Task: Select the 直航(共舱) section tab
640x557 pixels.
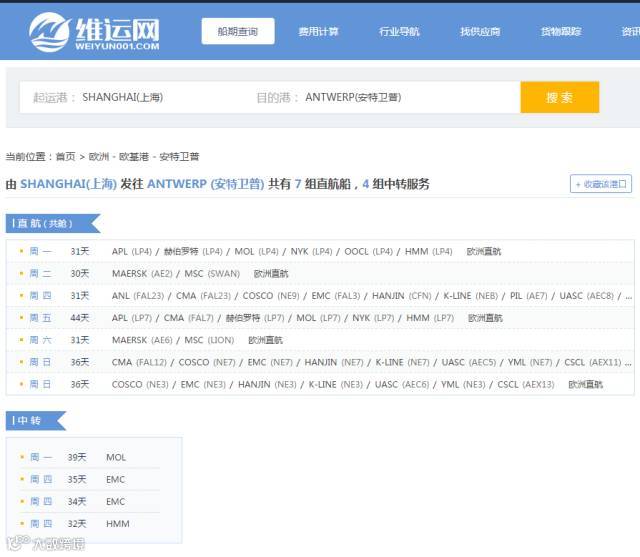Action: click(x=53, y=223)
